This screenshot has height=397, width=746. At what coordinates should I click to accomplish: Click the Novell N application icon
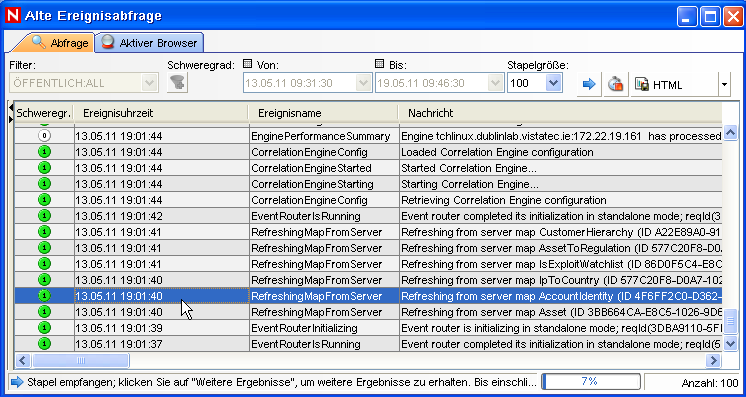tap(12, 16)
